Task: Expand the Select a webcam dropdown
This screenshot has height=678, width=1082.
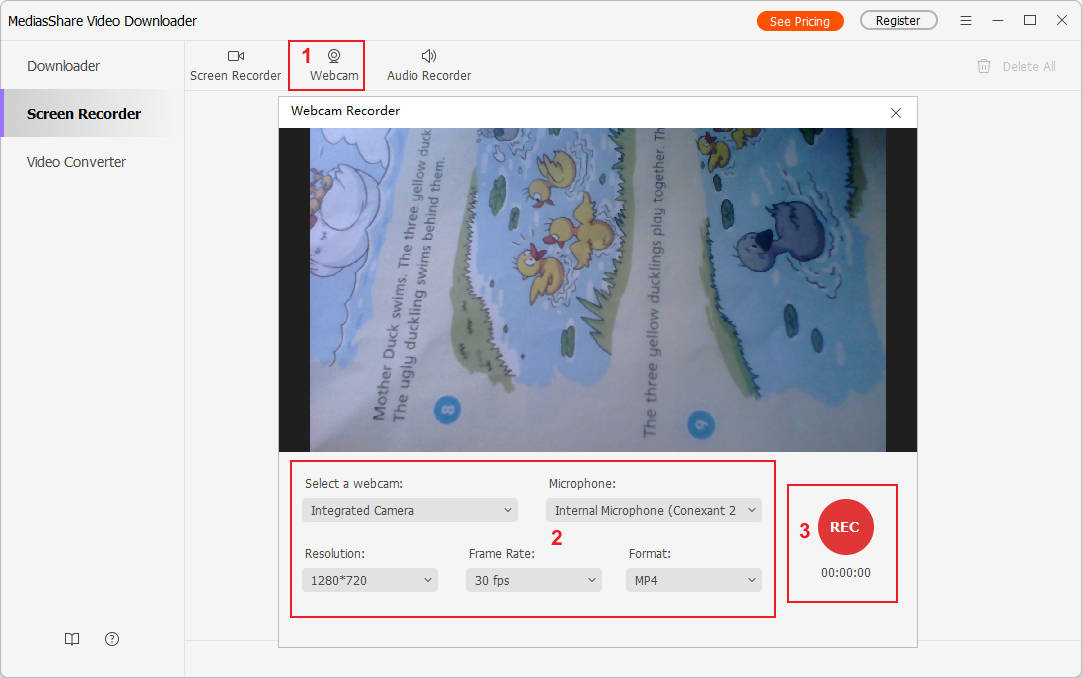Action: (x=410, y=510)
